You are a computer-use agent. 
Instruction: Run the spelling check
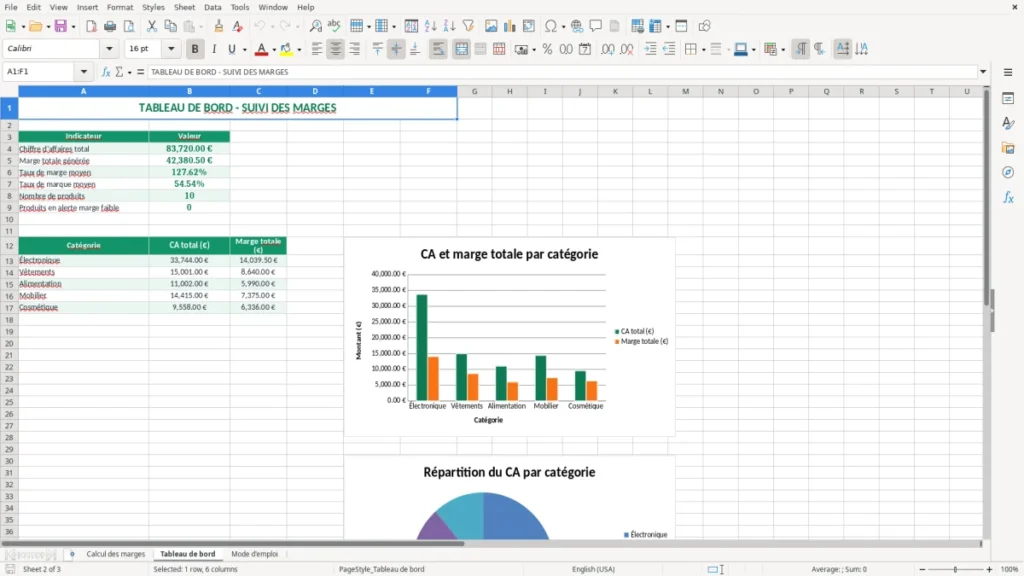pos(334,26)
